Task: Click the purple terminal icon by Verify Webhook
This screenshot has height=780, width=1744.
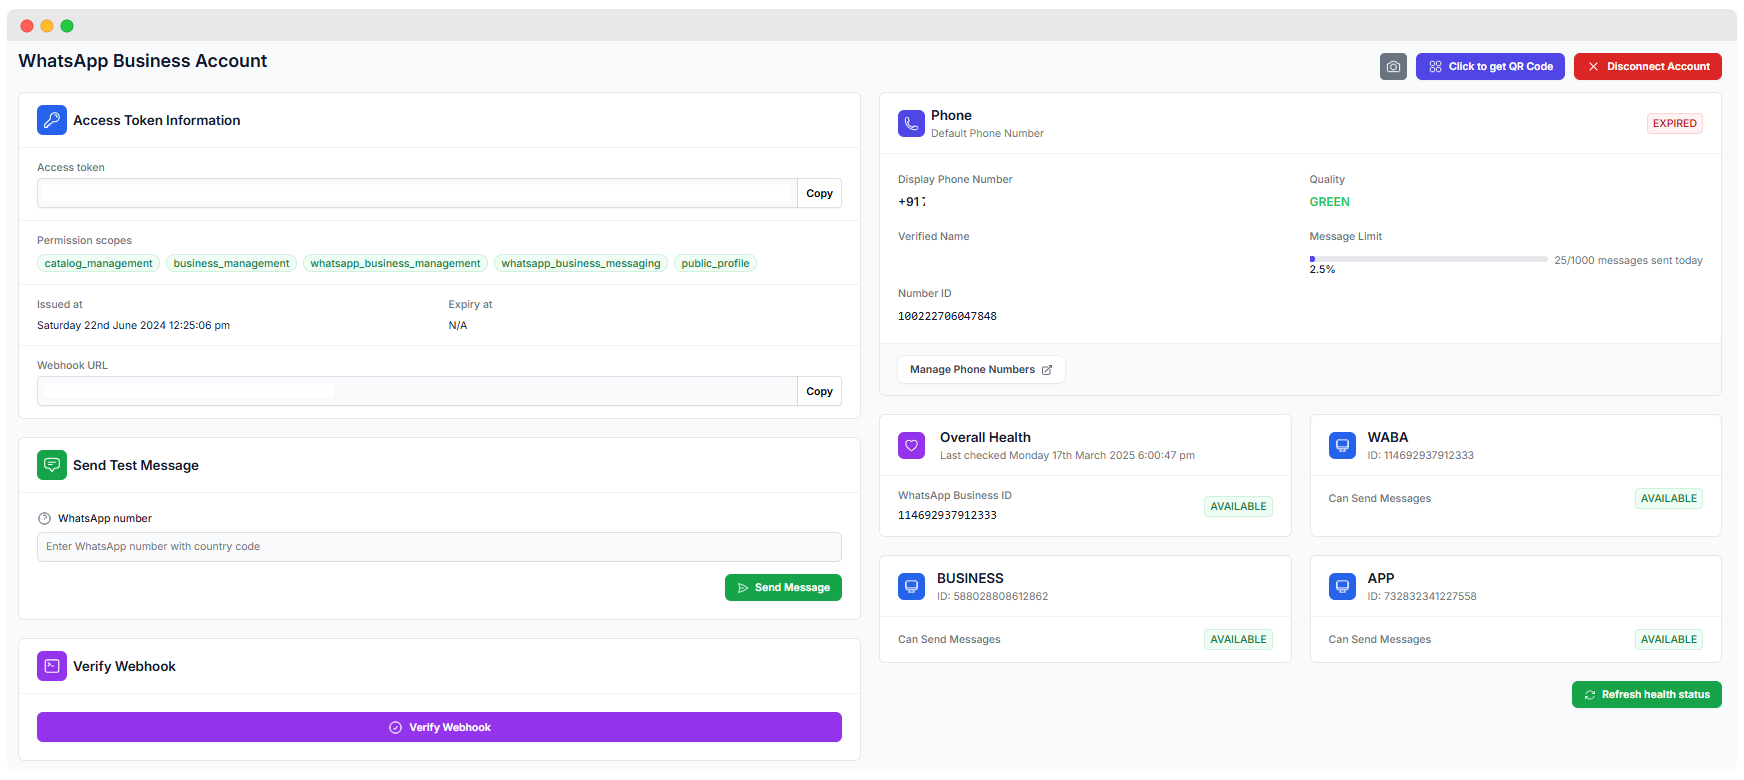Action: click(52, 666)
